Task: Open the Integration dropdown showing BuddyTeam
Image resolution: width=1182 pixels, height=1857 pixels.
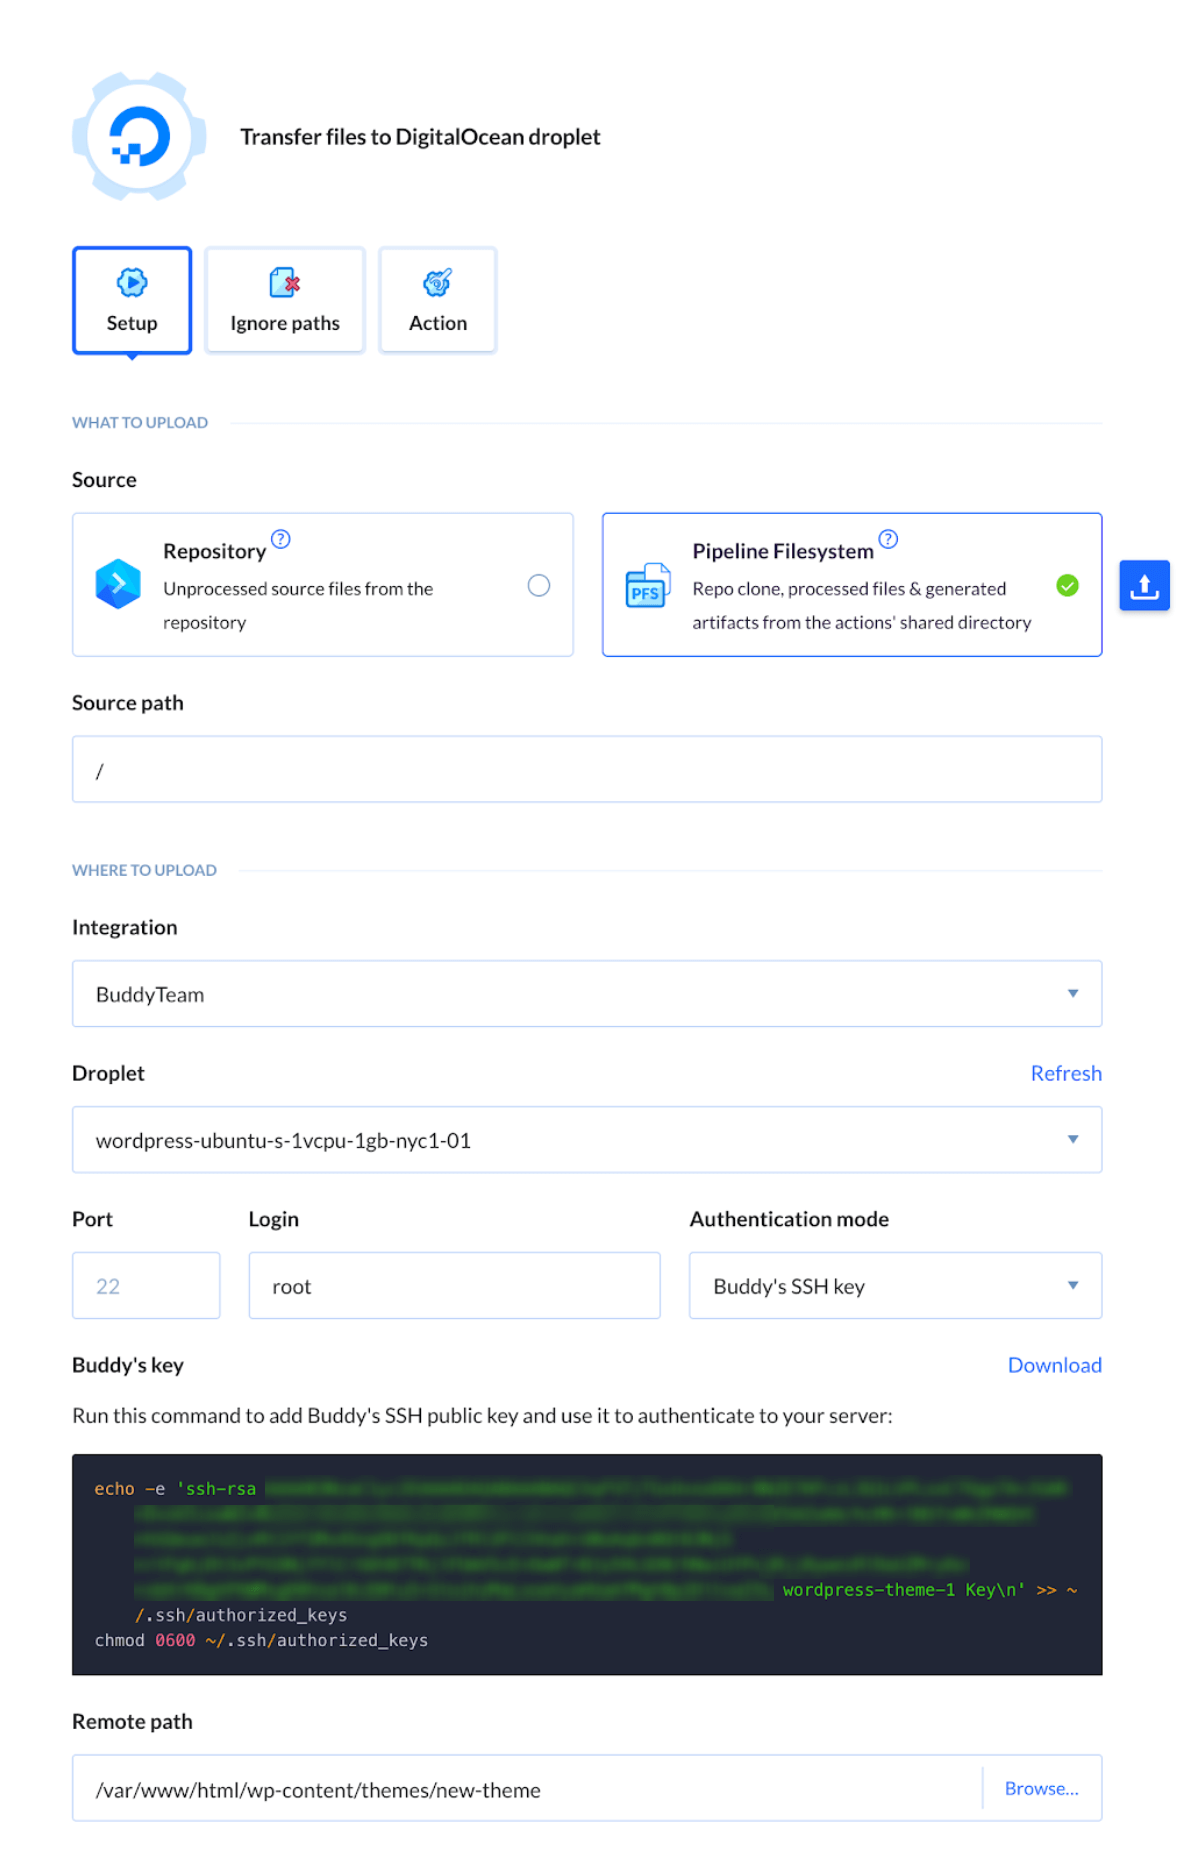Action: [587, 993]
